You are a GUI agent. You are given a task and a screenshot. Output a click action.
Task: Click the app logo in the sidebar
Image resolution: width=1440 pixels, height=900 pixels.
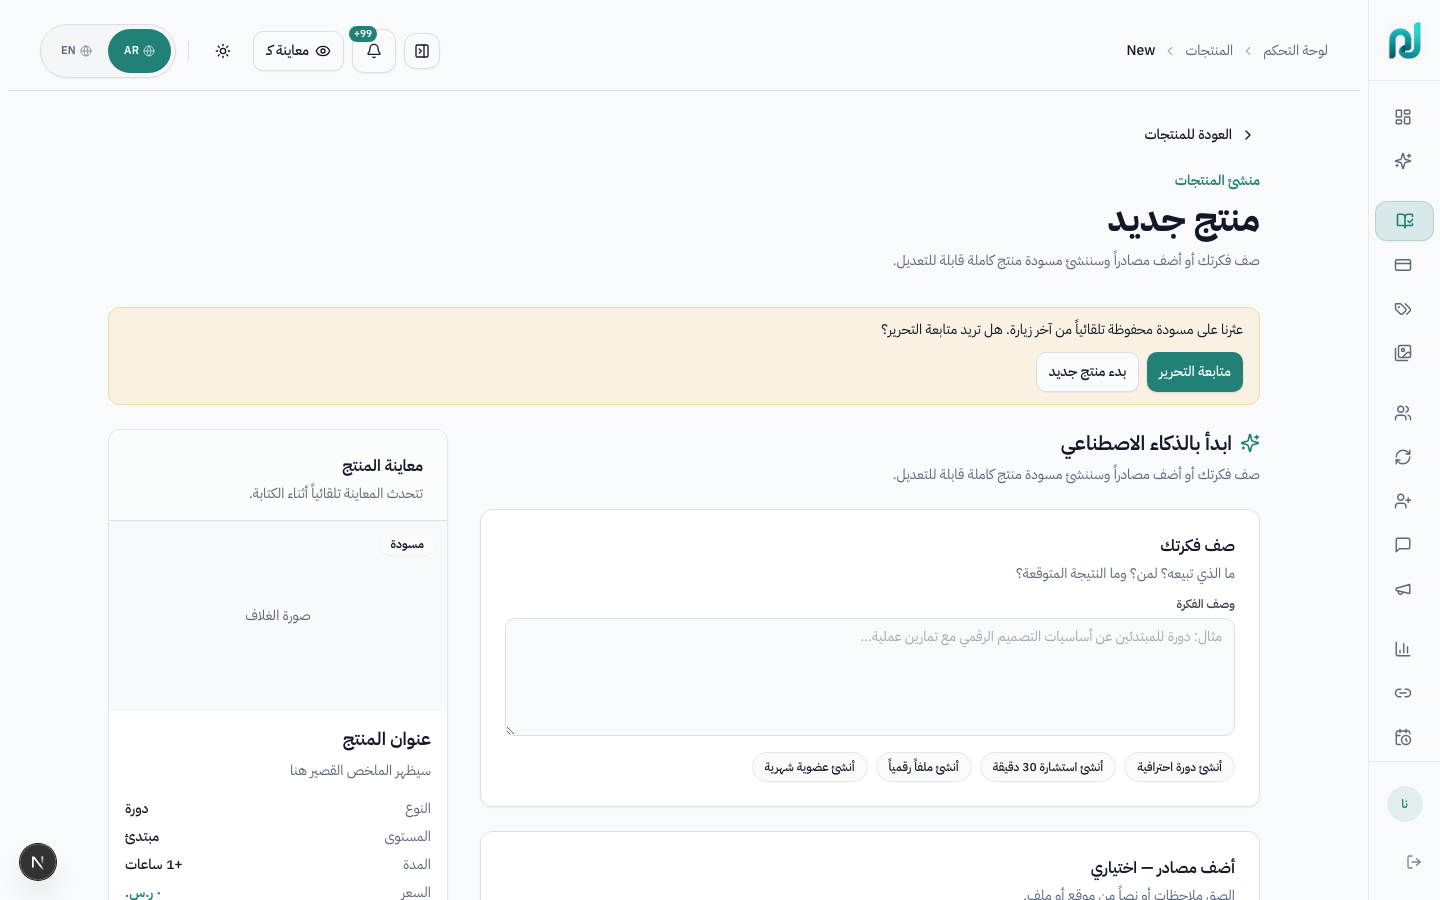point(1404,41)
